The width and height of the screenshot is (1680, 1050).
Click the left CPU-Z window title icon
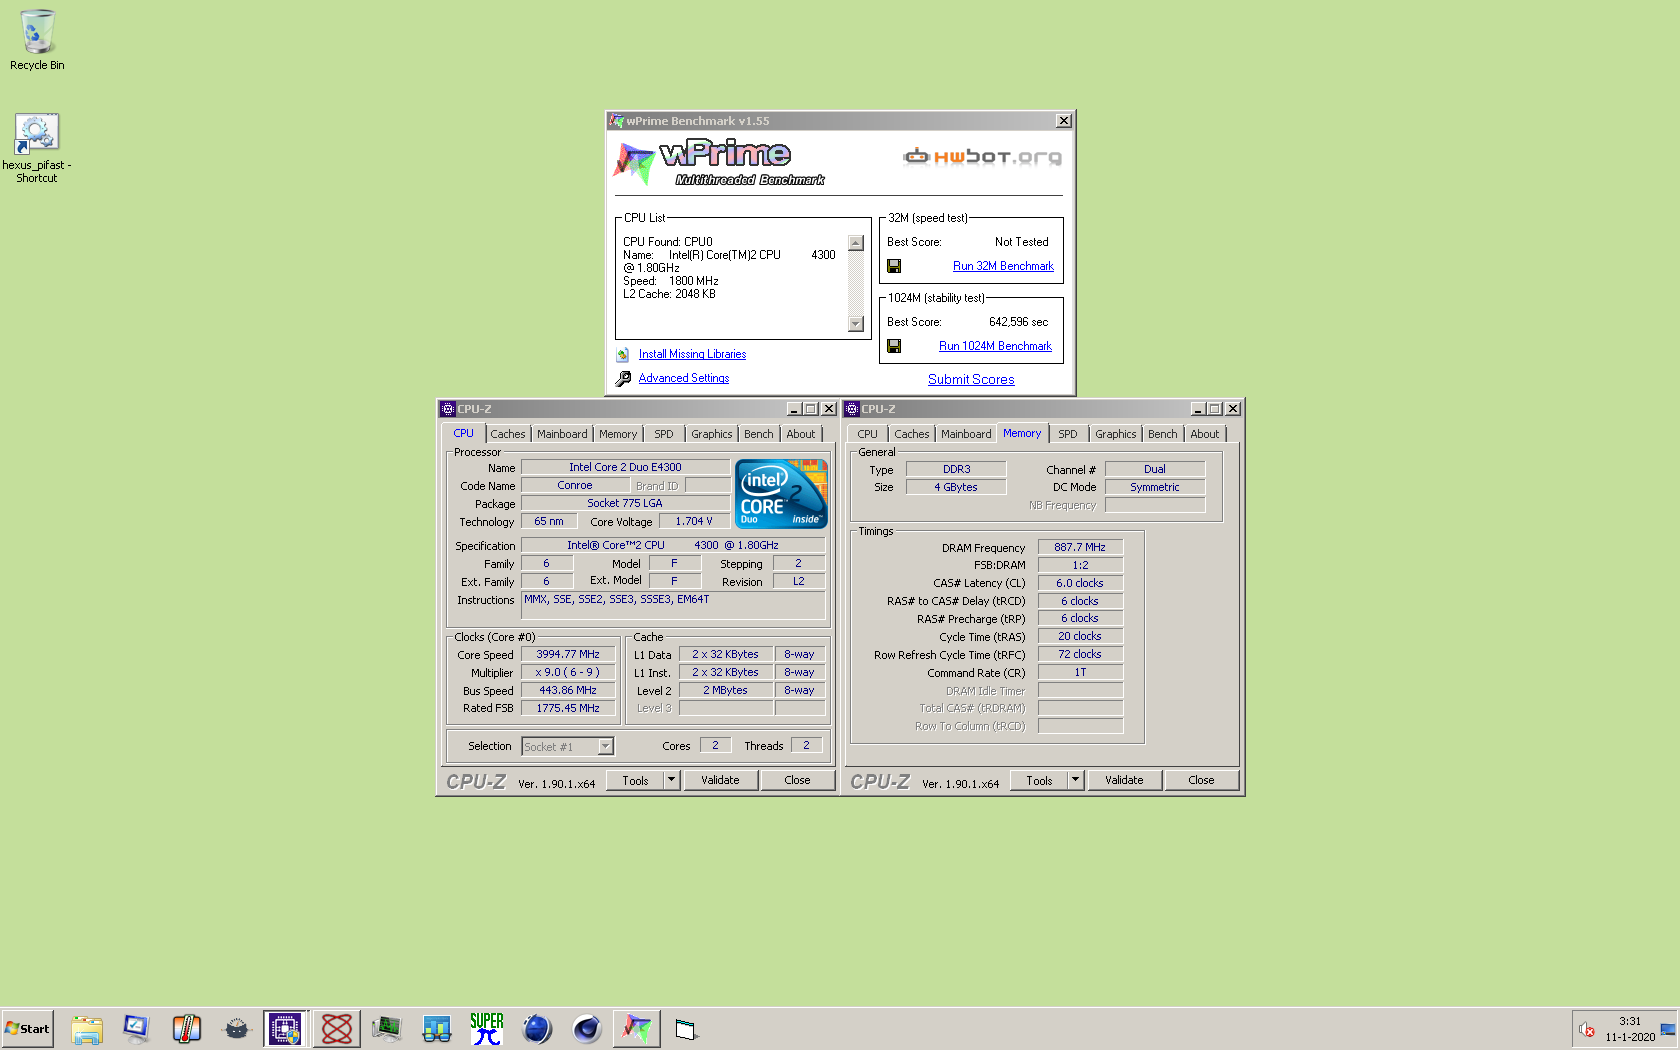pyautogui.click(x=448, y=409)
